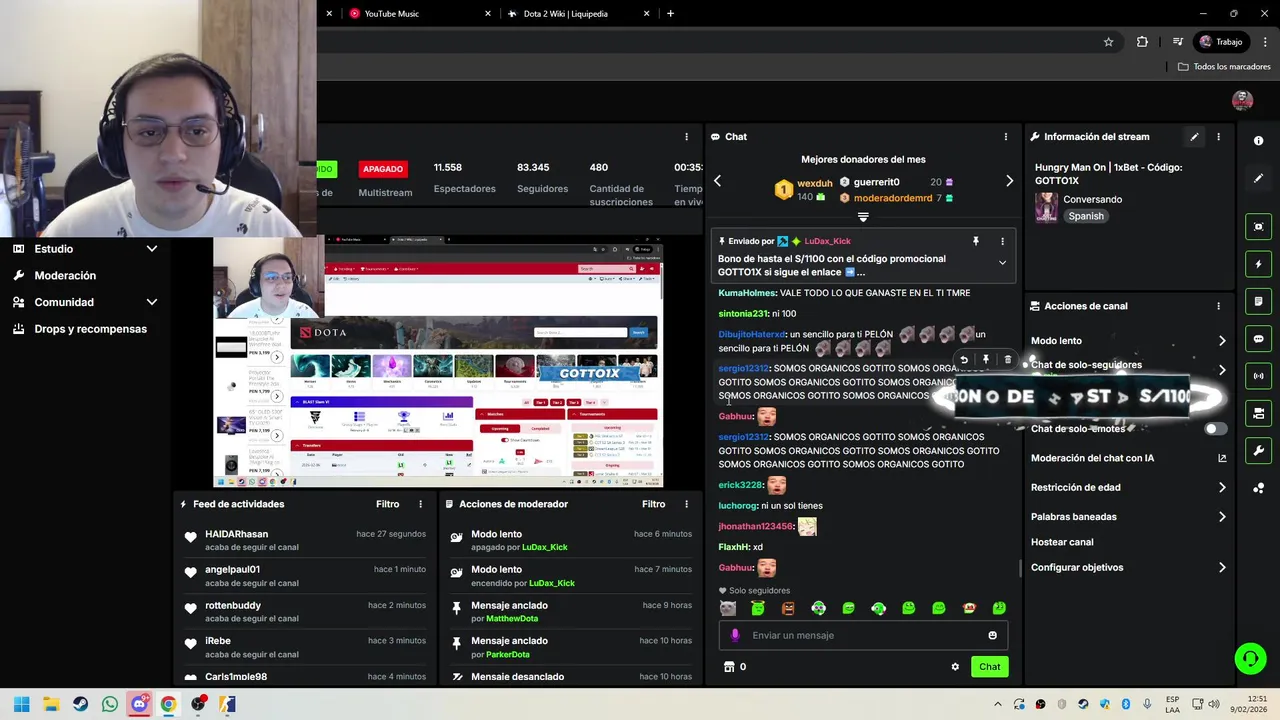Click the stream preview thumbnail

pos(439,362)
